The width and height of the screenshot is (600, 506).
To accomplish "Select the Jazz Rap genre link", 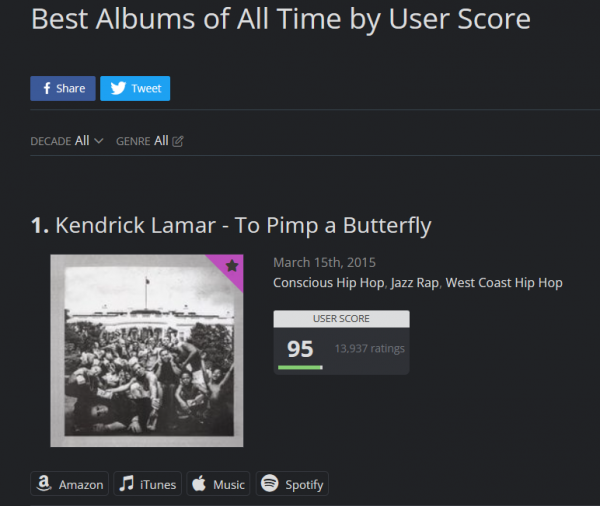I will (415, 283).
